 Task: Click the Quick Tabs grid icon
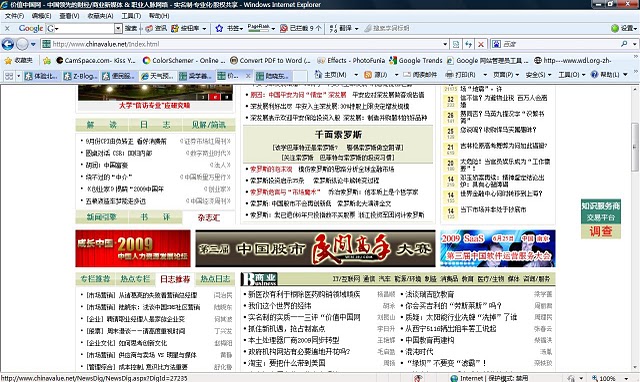(x=8, y=76)
